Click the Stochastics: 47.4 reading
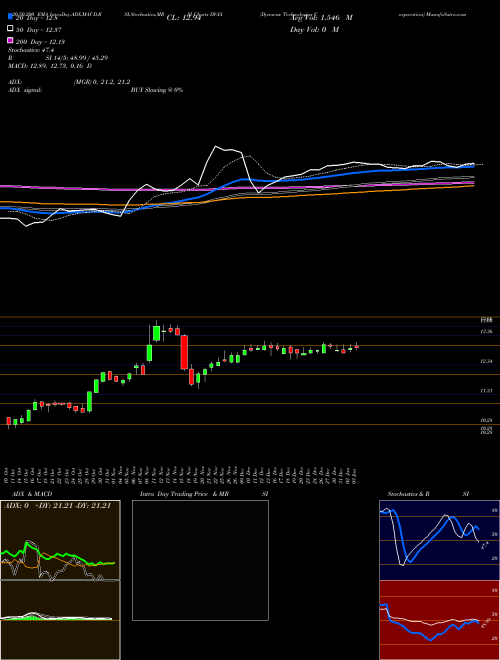Viewport: 500px width, 660px height. click(31, 50)
